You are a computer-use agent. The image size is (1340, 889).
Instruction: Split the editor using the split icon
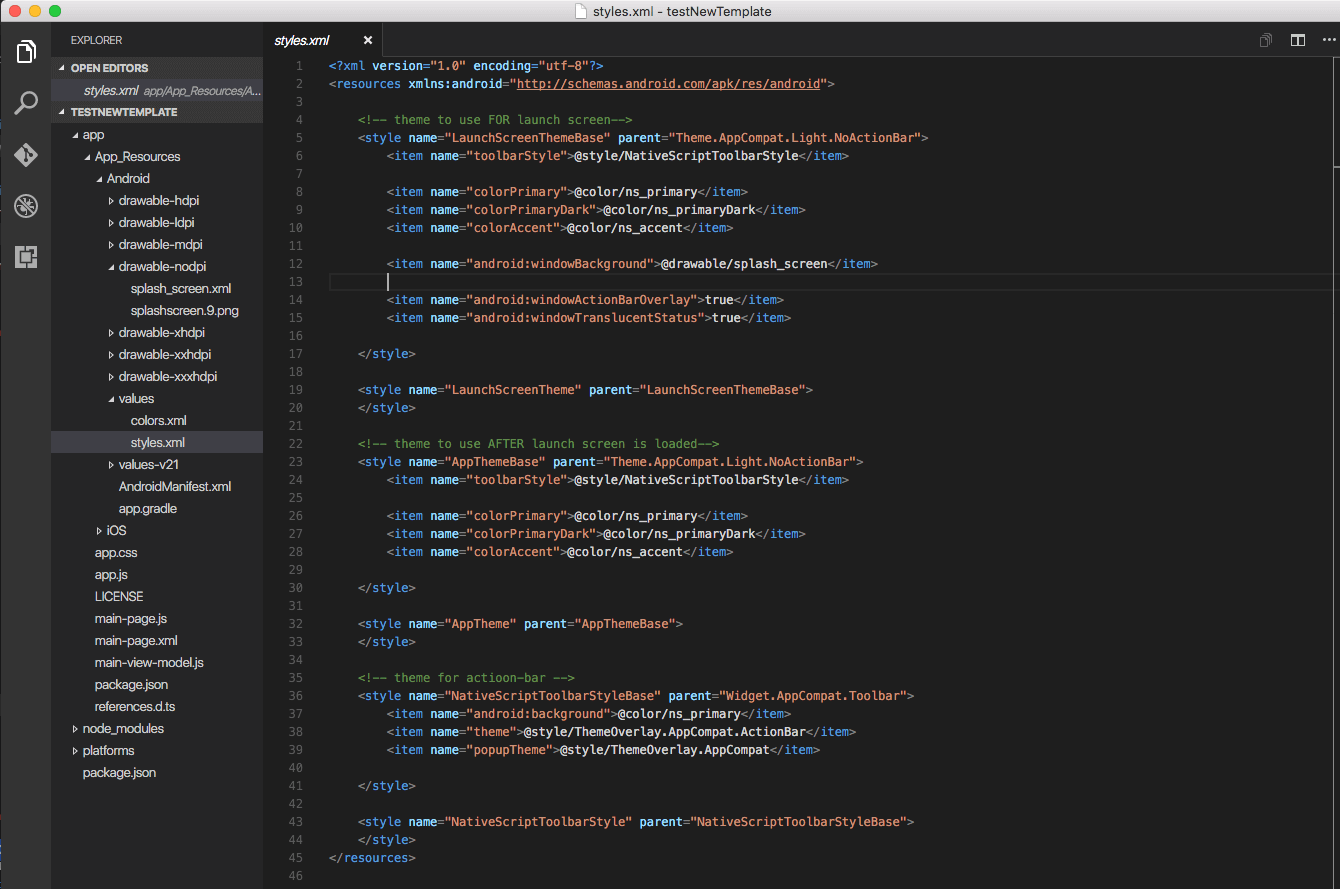pyautogui.click(x=1298, y=40)
